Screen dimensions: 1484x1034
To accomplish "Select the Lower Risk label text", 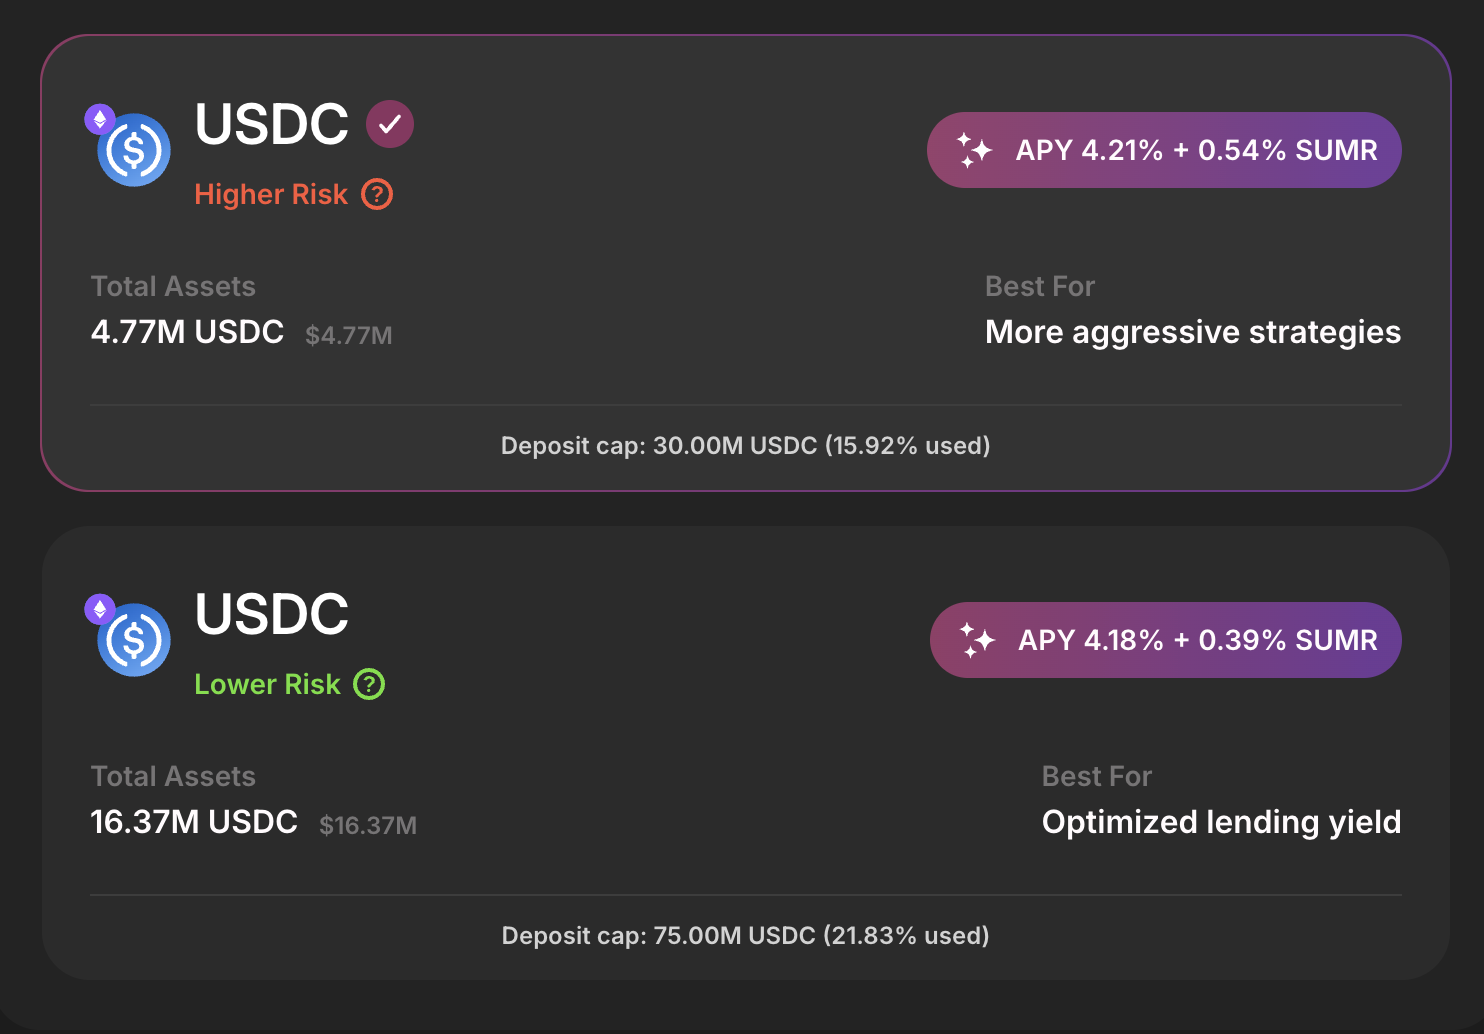I will [x=267, y=684].
